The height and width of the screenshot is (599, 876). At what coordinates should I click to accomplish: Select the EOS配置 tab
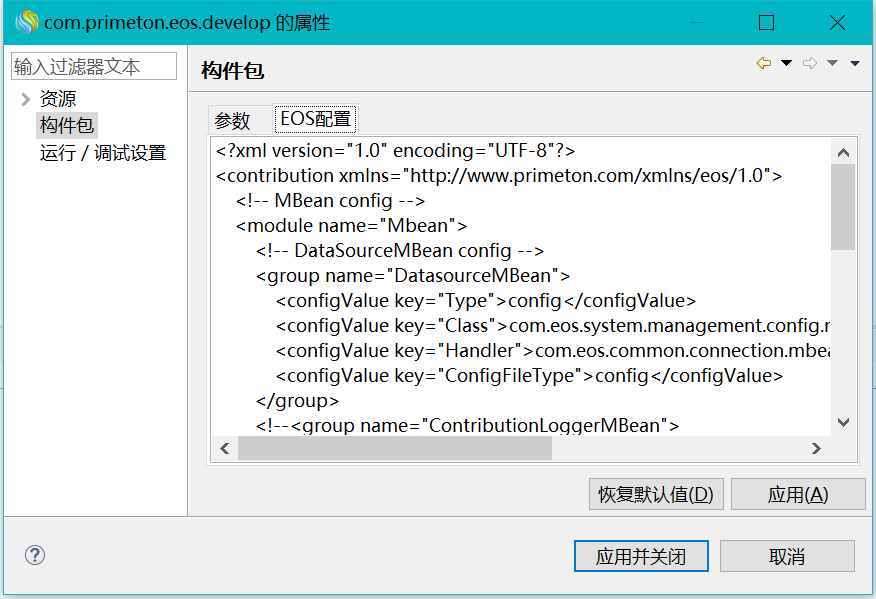(x=315, y=120)
